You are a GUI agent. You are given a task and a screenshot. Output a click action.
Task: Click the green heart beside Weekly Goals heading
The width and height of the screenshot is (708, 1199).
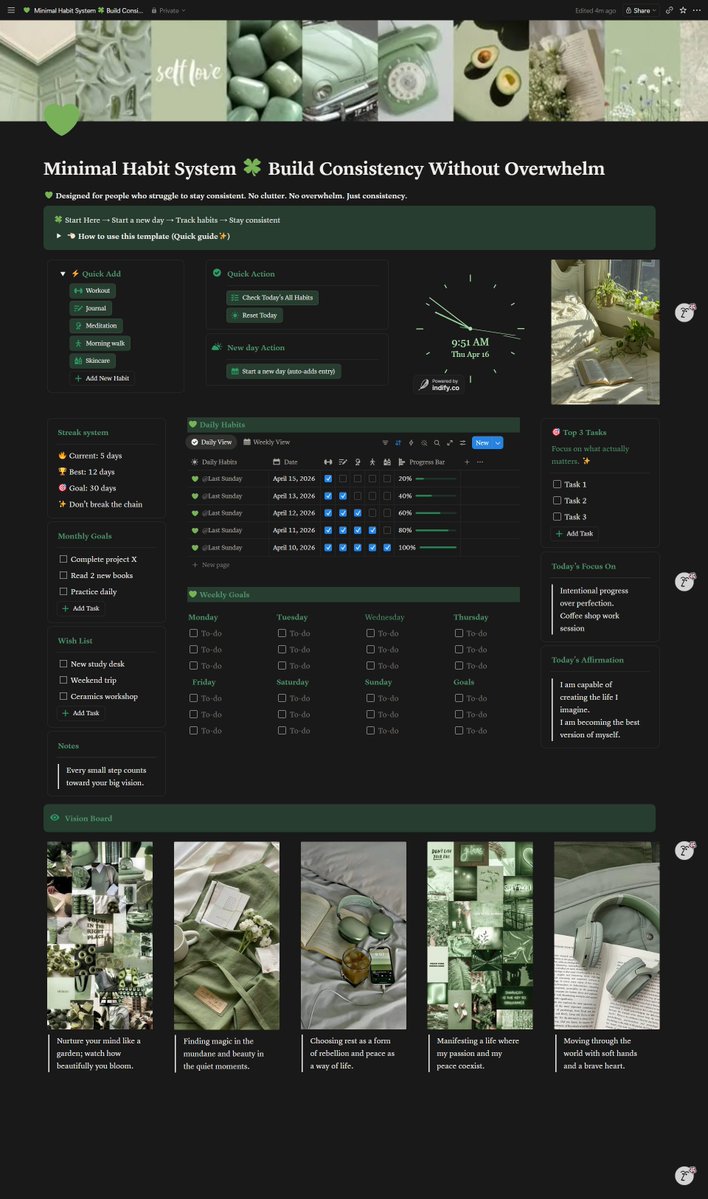click(193, 594)
